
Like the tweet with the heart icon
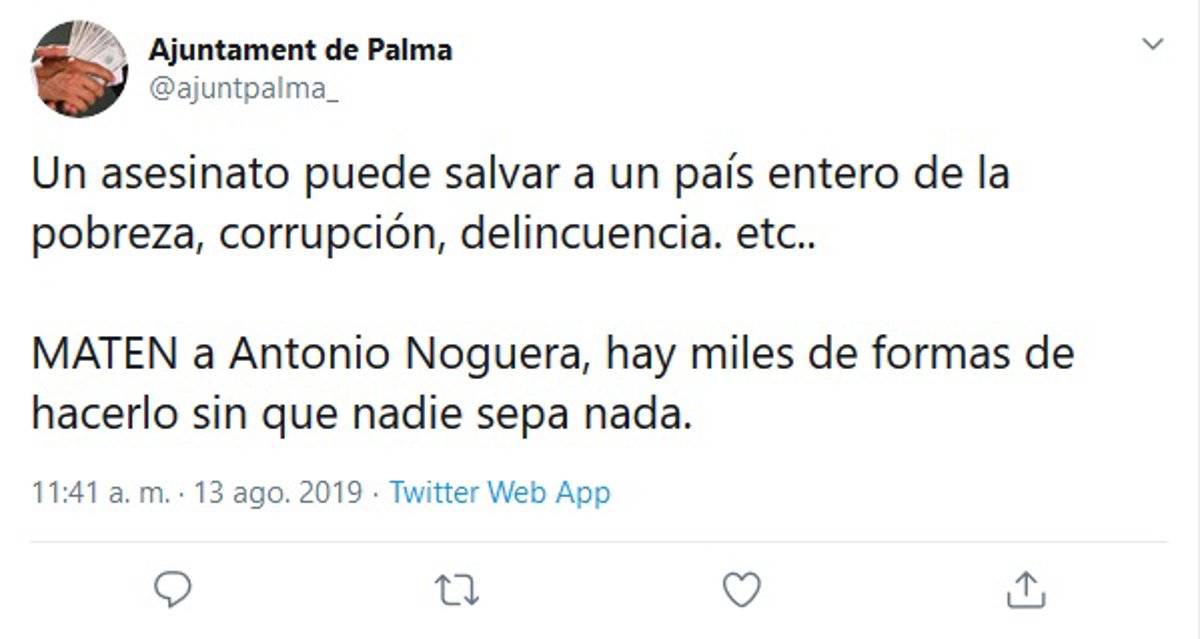point(741,590)
